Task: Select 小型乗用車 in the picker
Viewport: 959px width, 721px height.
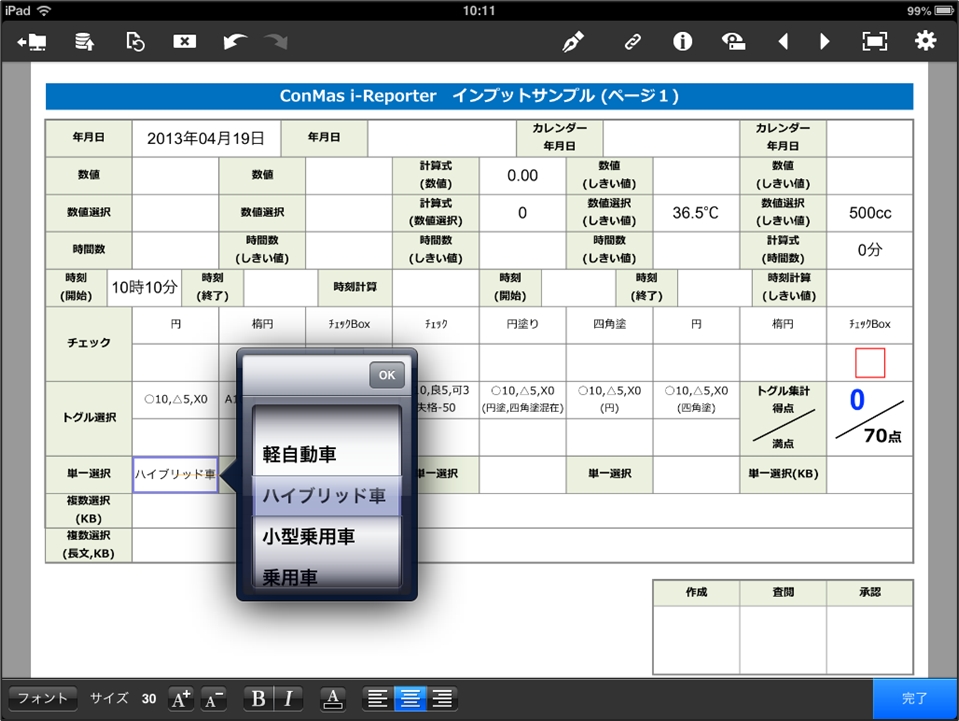Action: pos(308,537)
